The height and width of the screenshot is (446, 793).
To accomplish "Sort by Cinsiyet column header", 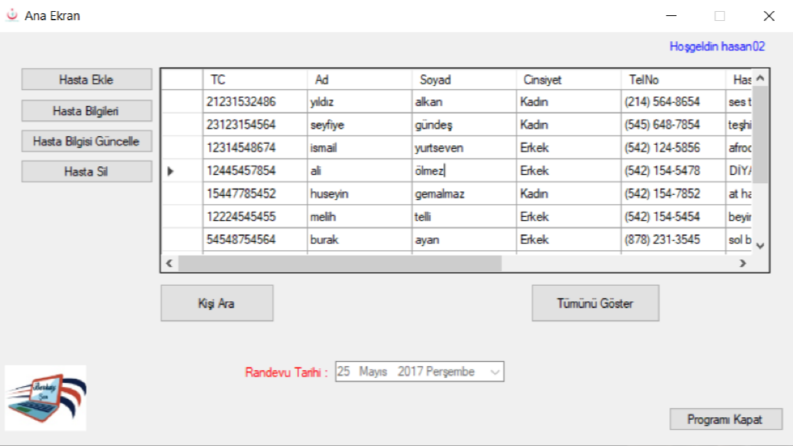I will (x=568, y=79).
